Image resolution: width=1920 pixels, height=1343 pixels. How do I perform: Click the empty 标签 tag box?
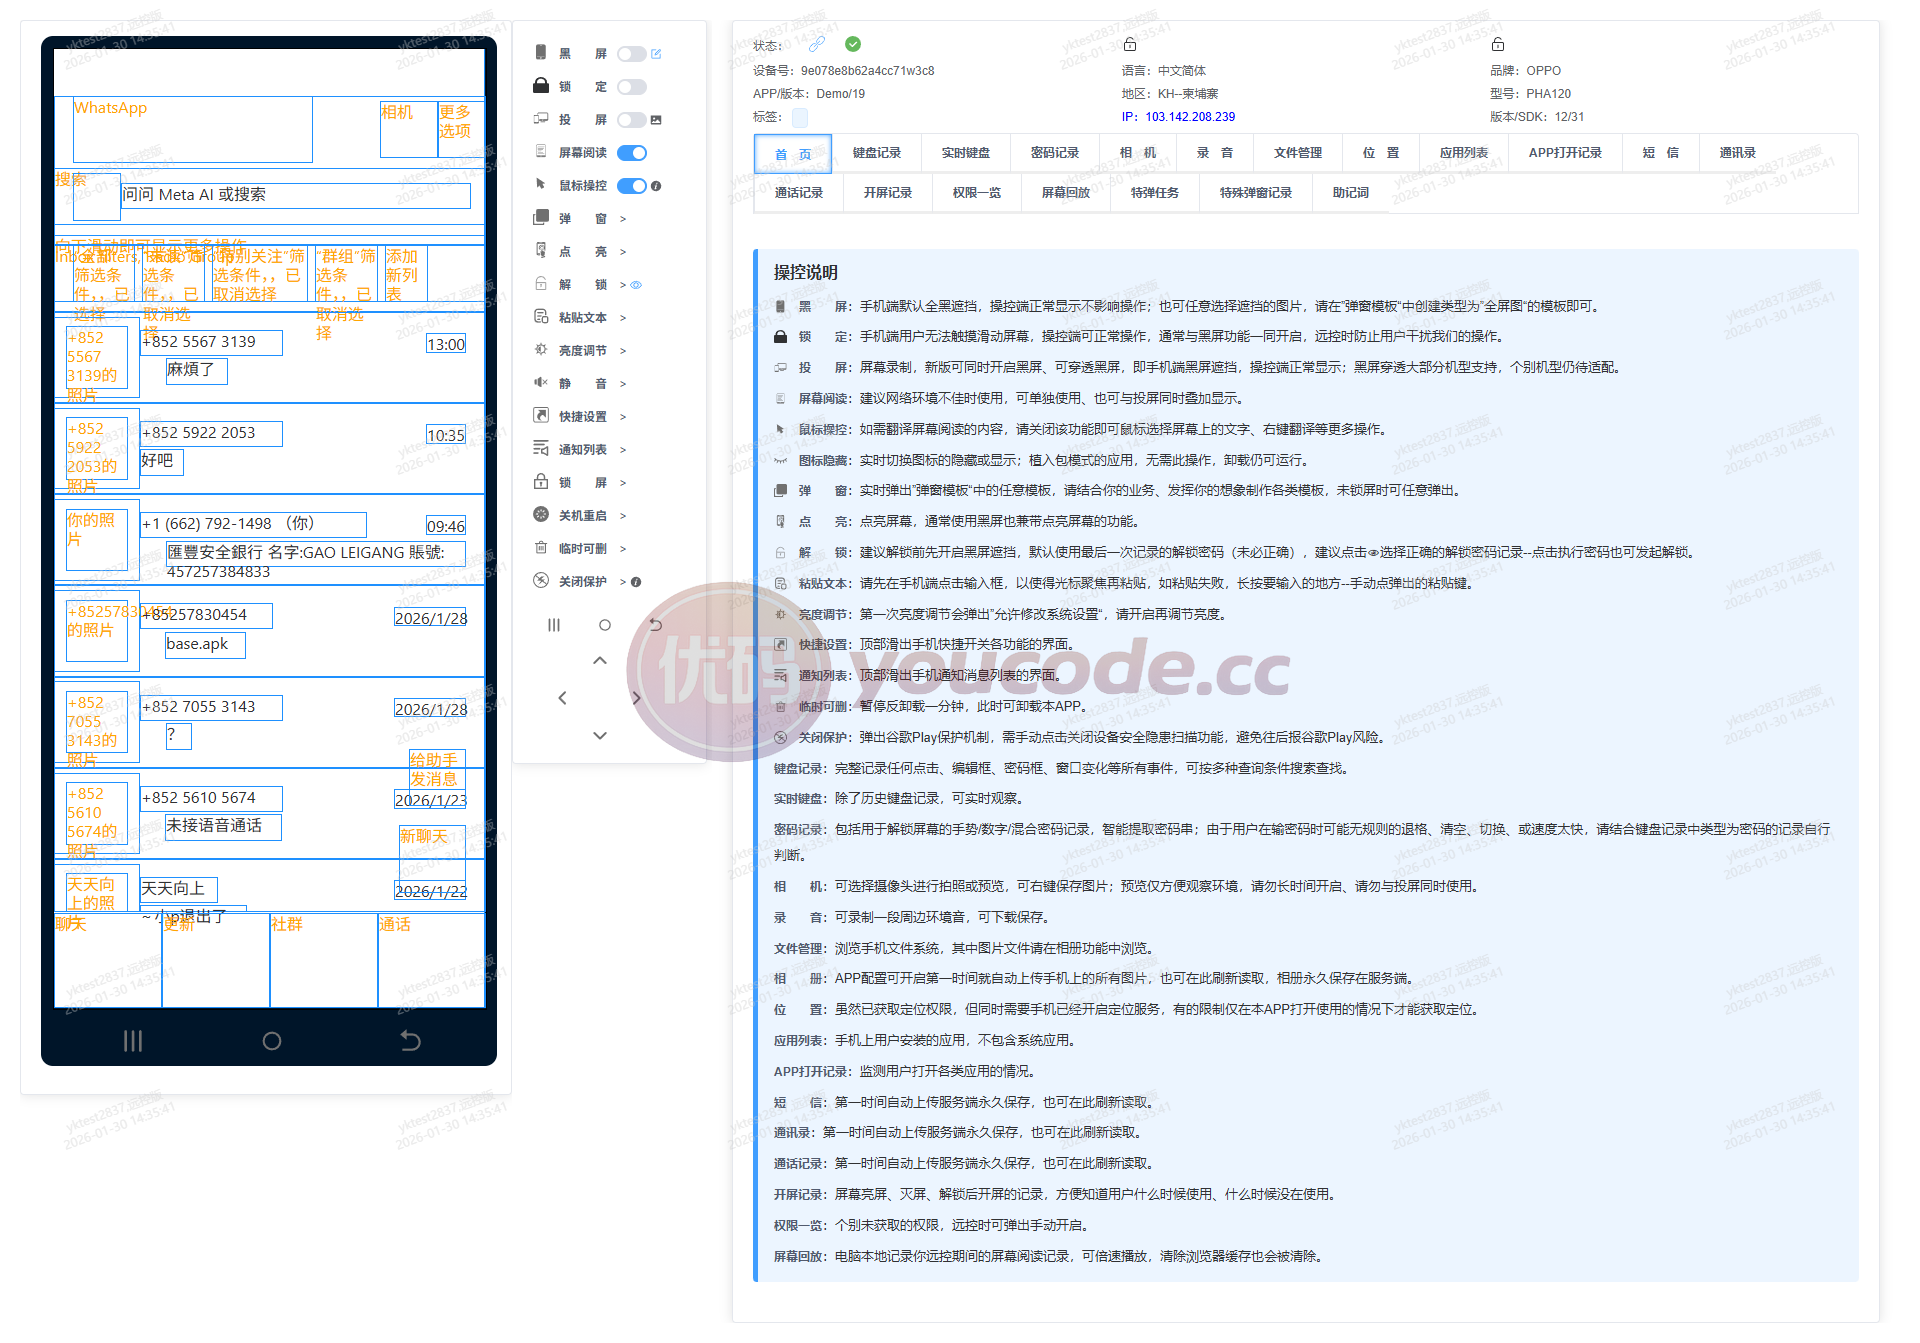pos(800,118)
